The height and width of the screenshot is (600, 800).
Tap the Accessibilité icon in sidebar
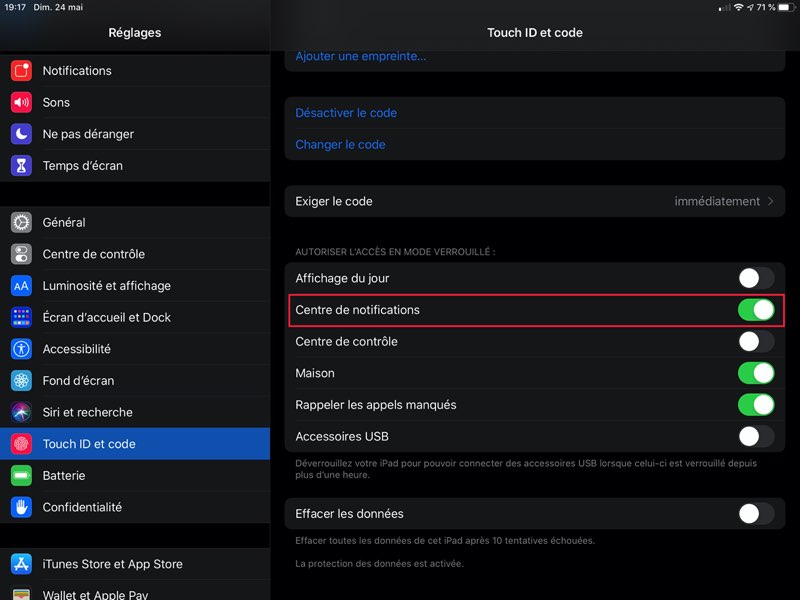point(21,349)
